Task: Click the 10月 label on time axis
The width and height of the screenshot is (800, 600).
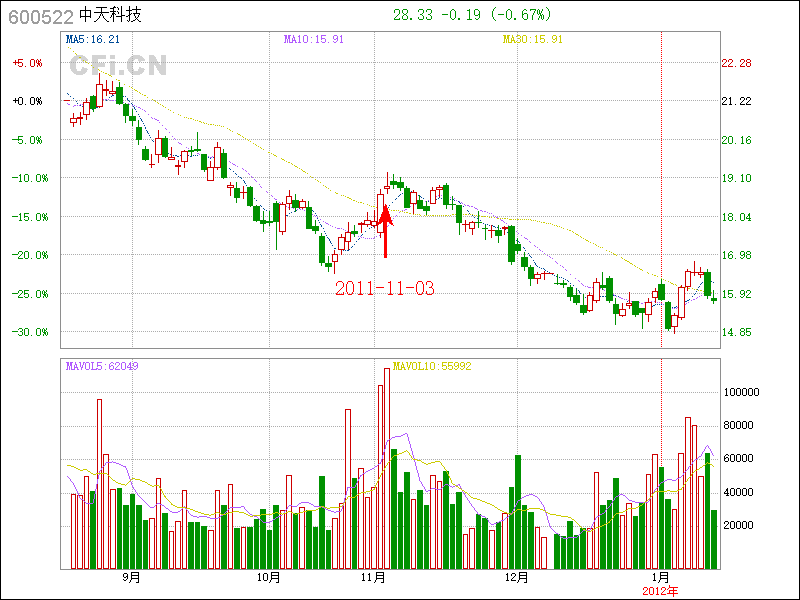Action: [268, 577]
